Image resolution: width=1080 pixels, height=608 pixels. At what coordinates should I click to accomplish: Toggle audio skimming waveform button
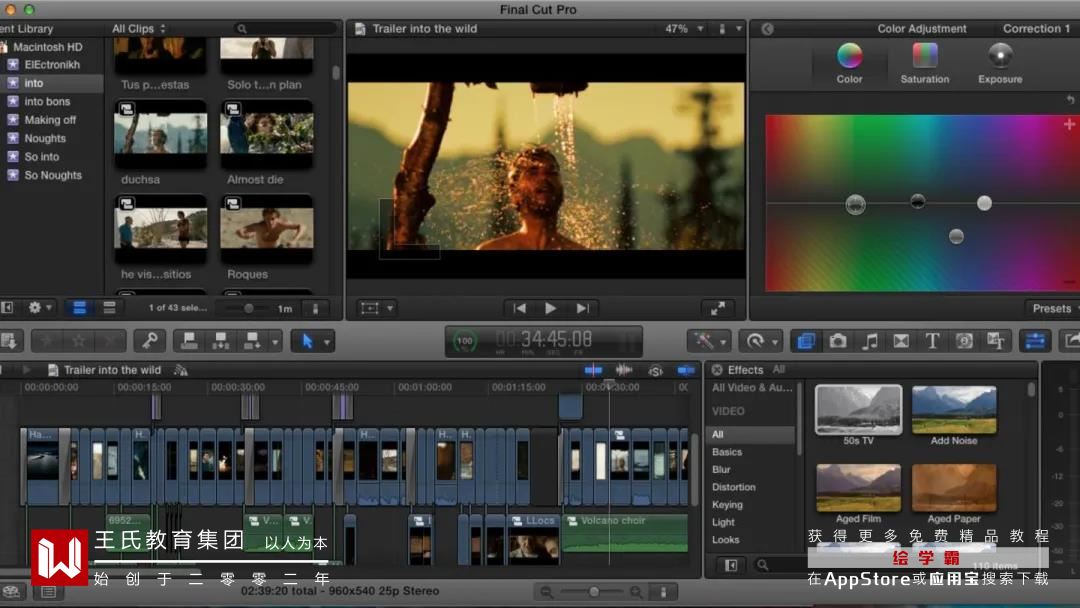tap(624, 370)
